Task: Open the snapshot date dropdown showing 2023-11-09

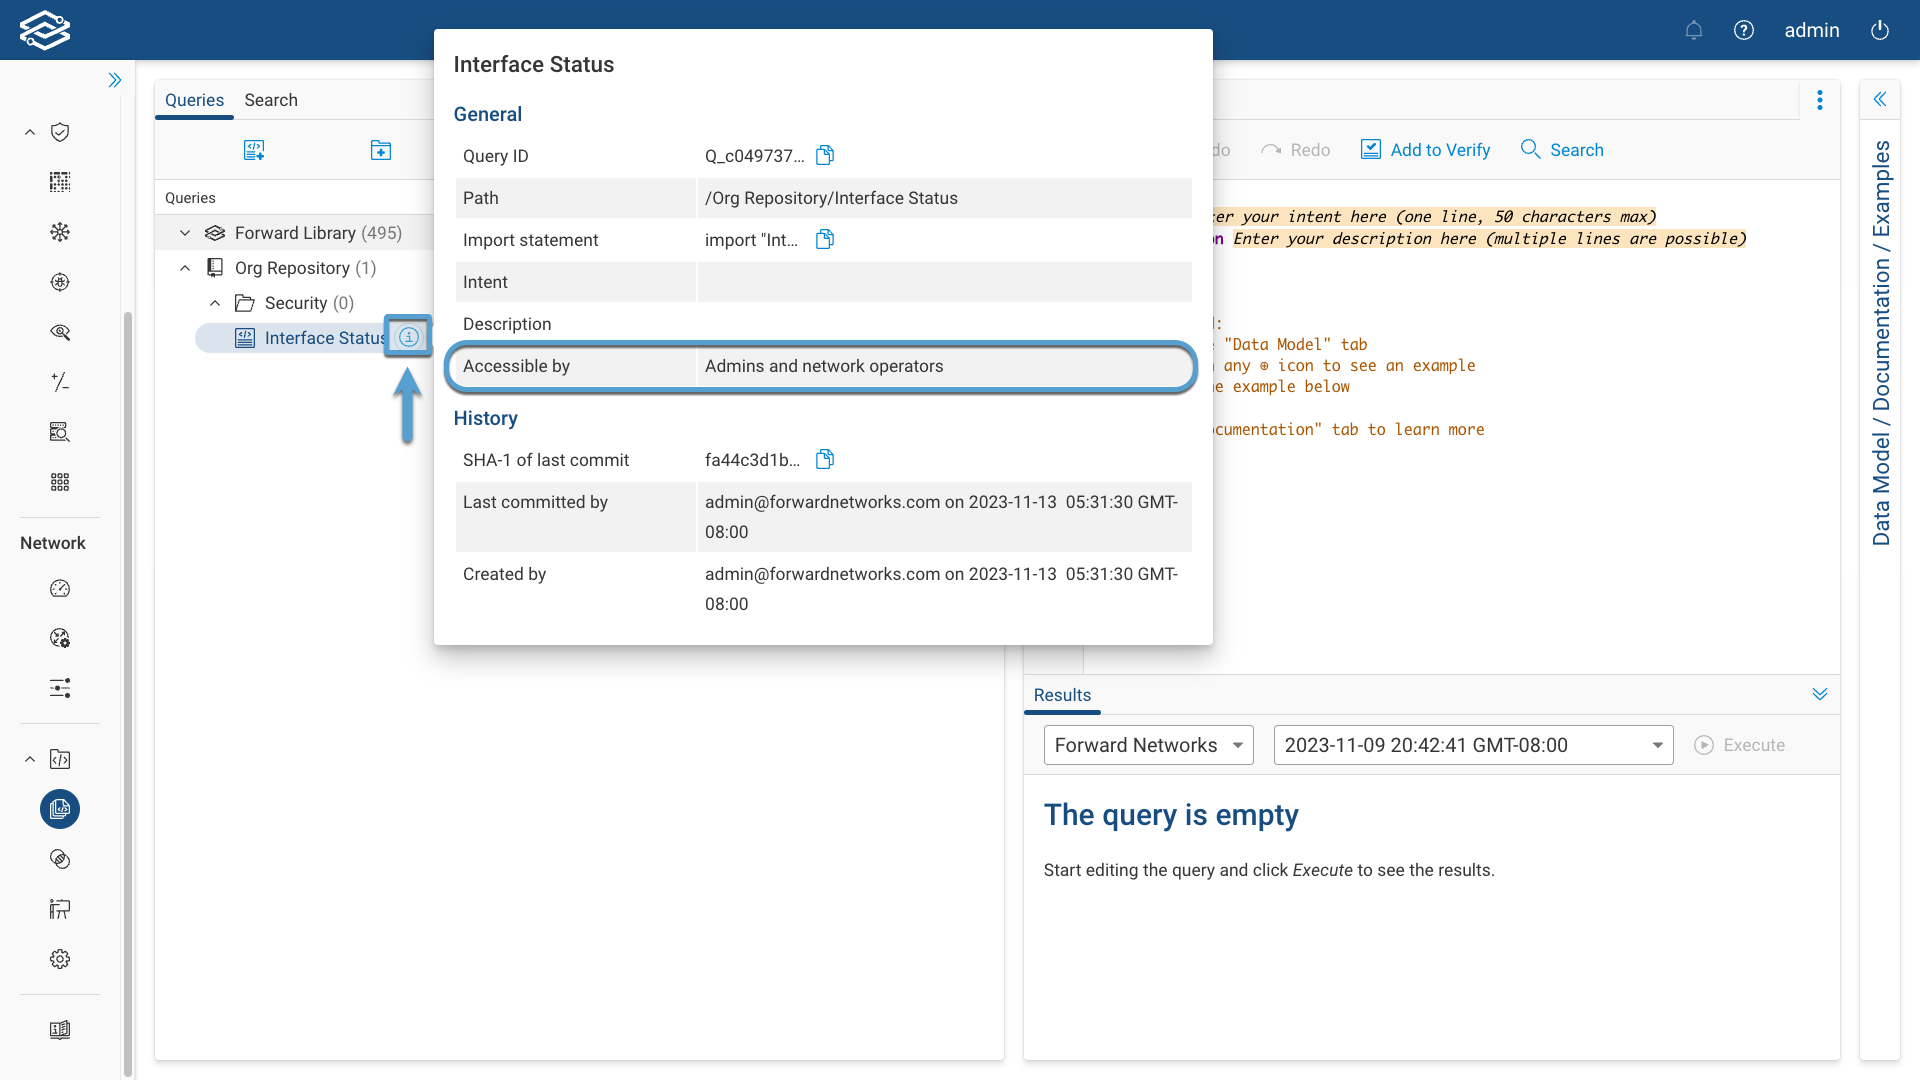Action: point(1472,744)
